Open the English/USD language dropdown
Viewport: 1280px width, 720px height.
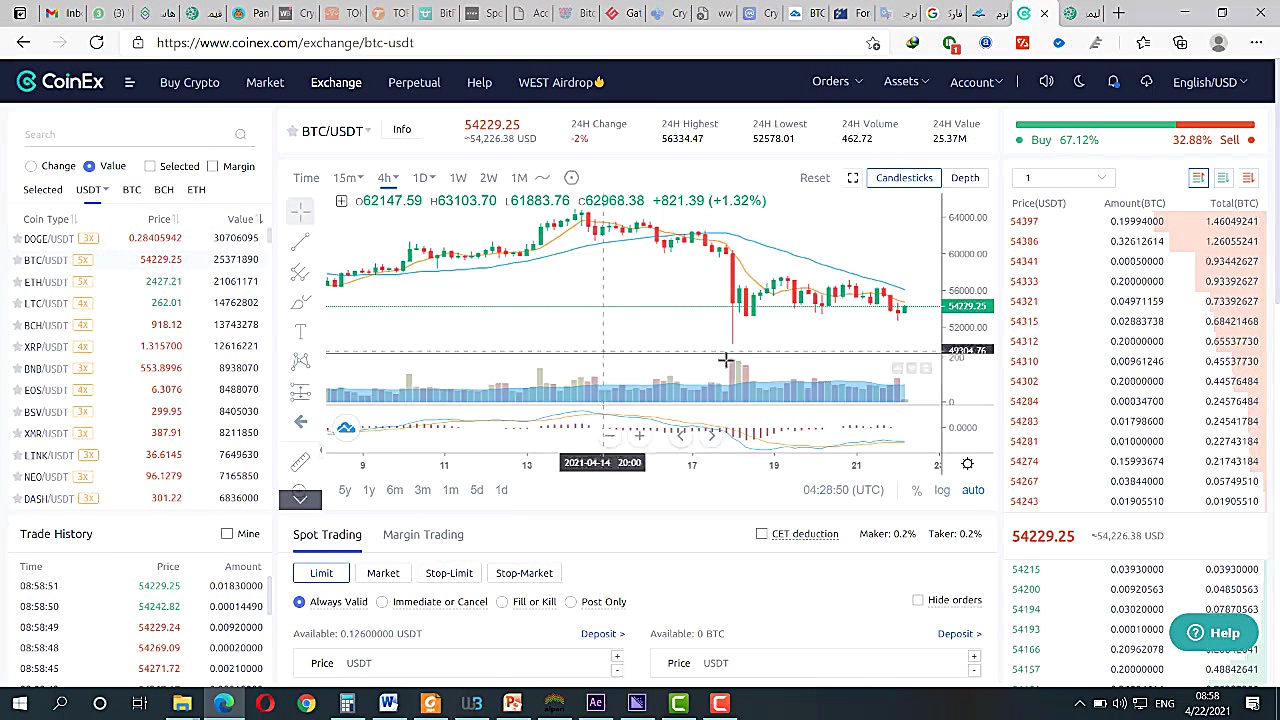(1210, 82)
